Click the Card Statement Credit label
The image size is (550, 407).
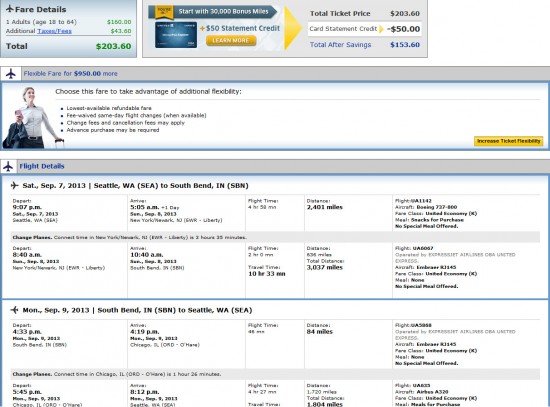pos(343,29)
